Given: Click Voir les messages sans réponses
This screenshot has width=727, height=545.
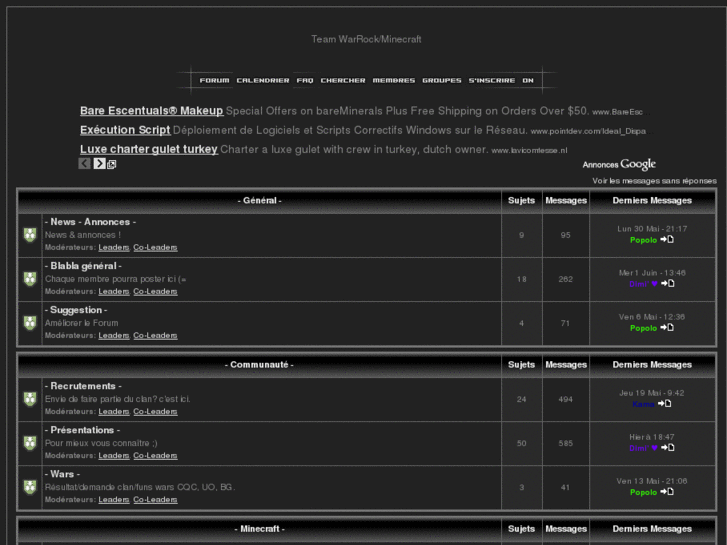Looking at the screenshot, I should [x=654, y=181].
